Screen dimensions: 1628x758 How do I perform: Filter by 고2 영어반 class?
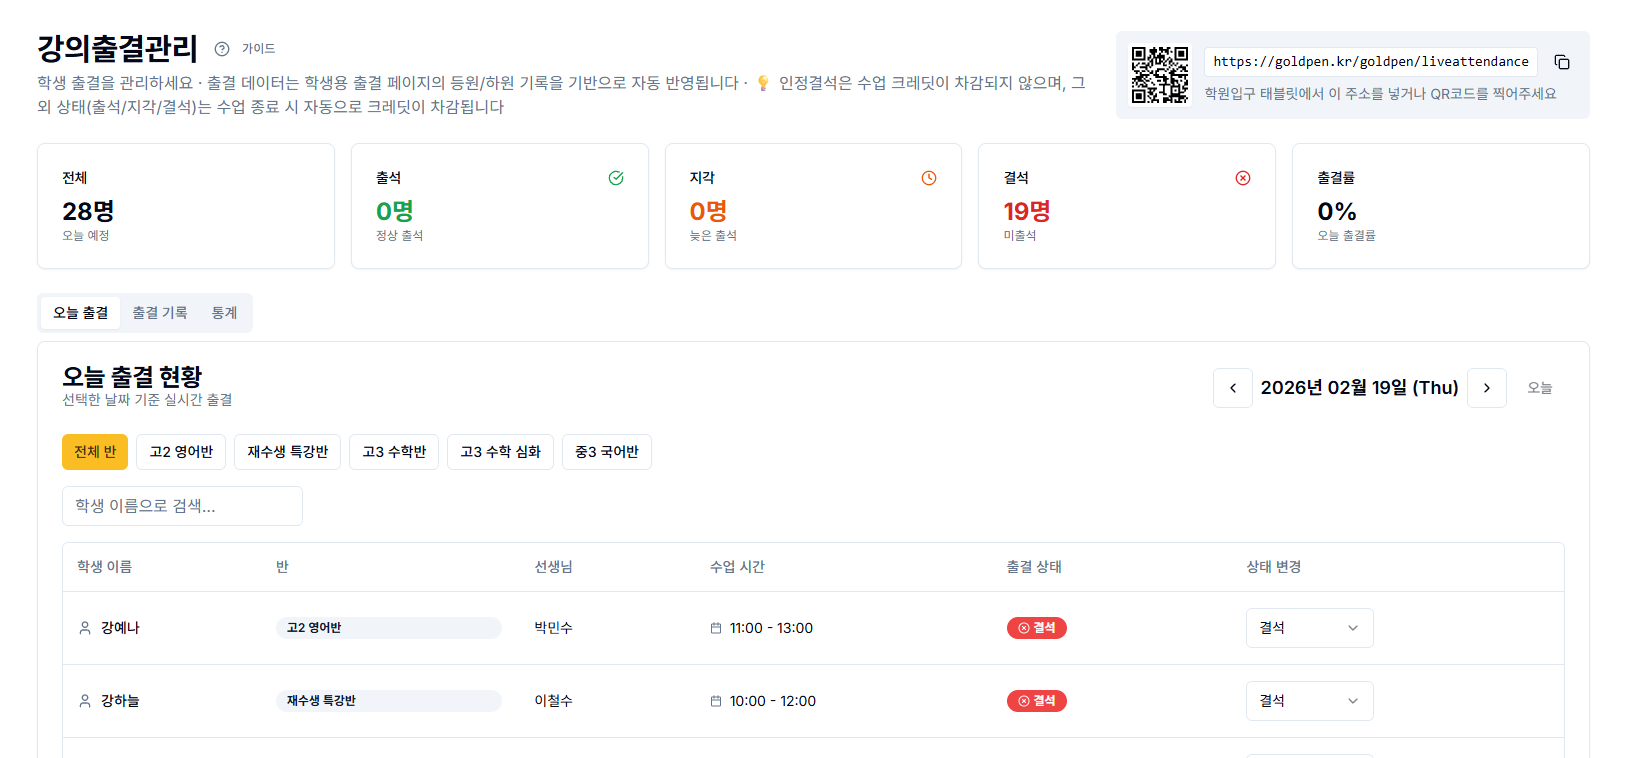[x=181, y=452]
